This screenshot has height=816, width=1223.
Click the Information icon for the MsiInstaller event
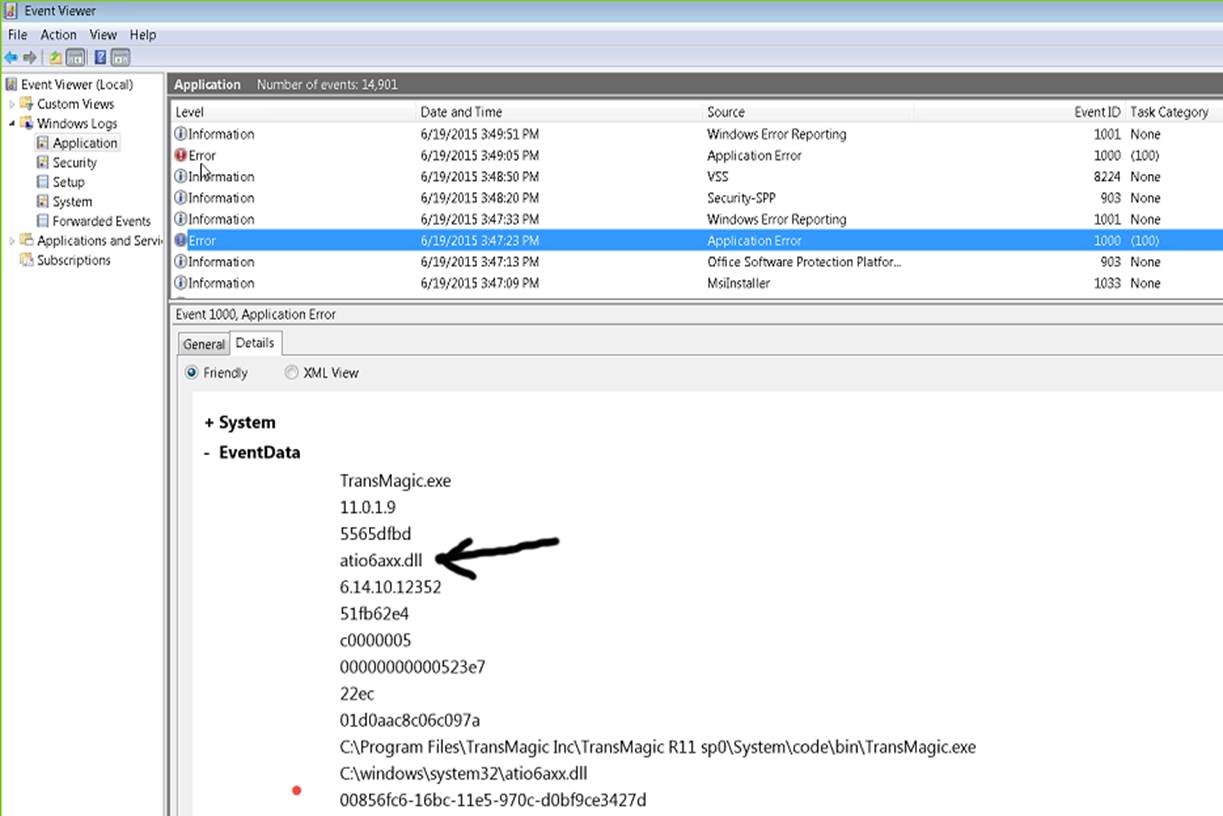coord(181,283)
